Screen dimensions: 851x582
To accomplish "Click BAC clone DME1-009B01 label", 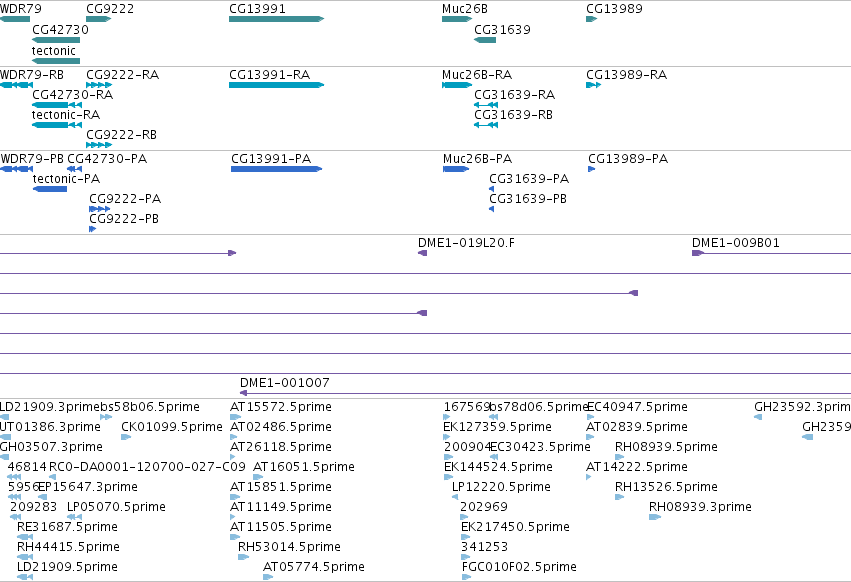I will pyautogui.click(x=735, y=243).
